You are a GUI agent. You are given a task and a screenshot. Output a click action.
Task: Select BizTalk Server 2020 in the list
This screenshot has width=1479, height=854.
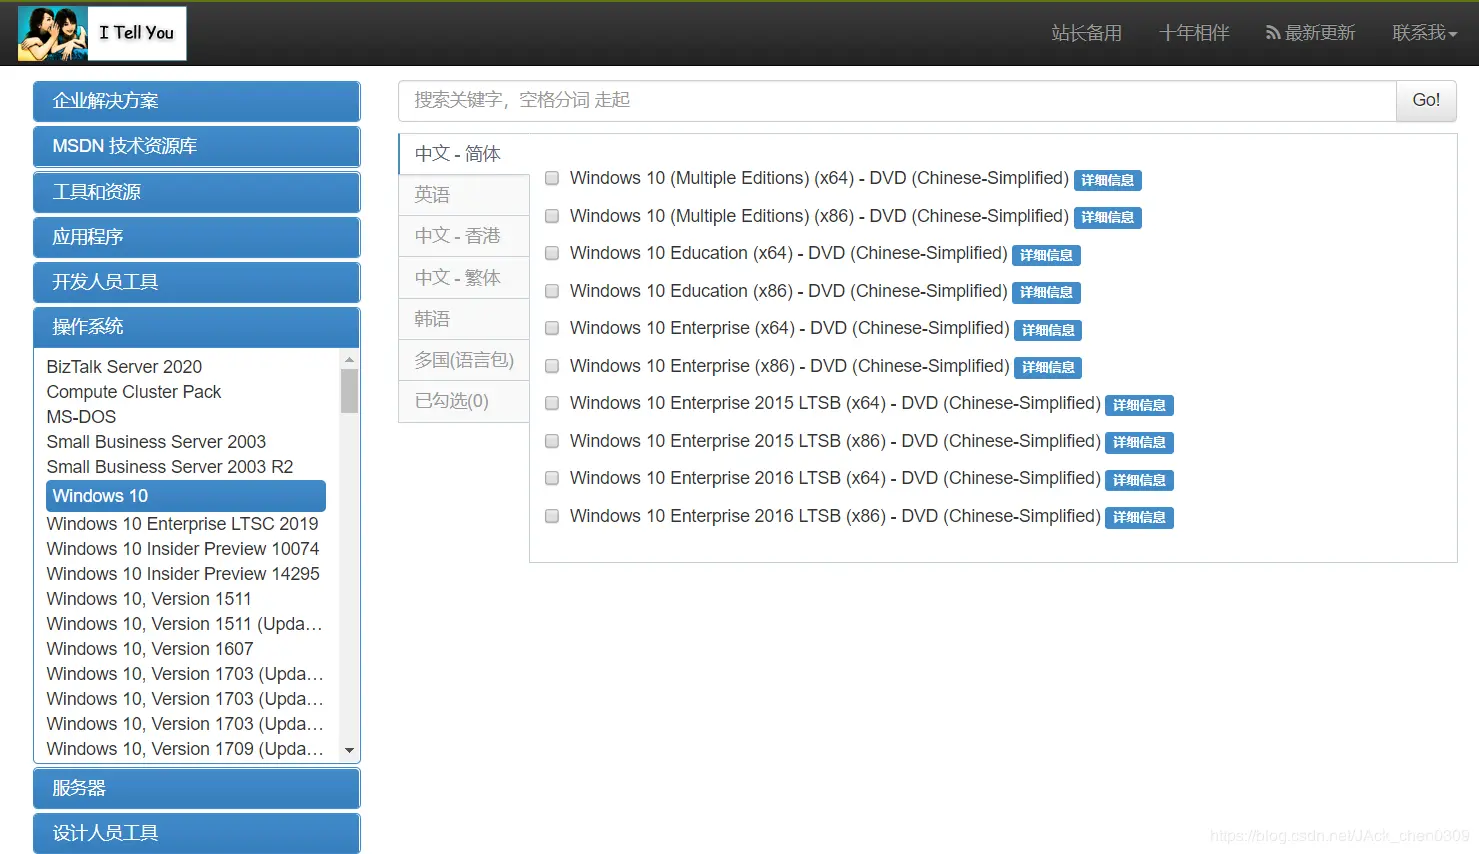(124, 367)
